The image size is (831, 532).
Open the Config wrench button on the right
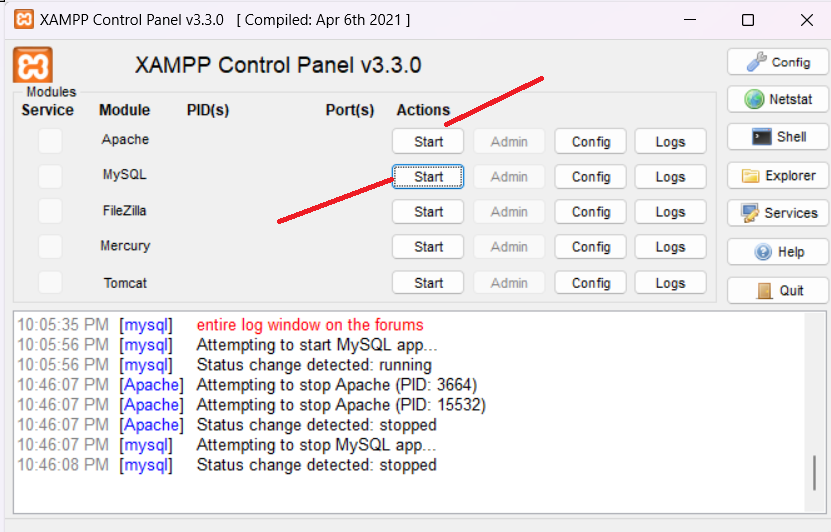[777, 62]
